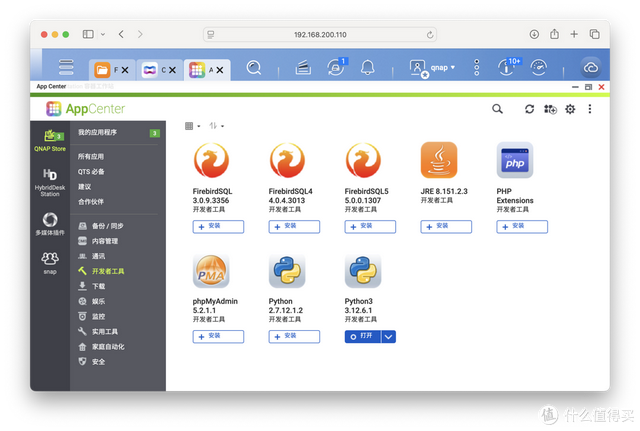Click the QTS desktop search magnifier icon
The image size is (640, 431).
(254, 68)
